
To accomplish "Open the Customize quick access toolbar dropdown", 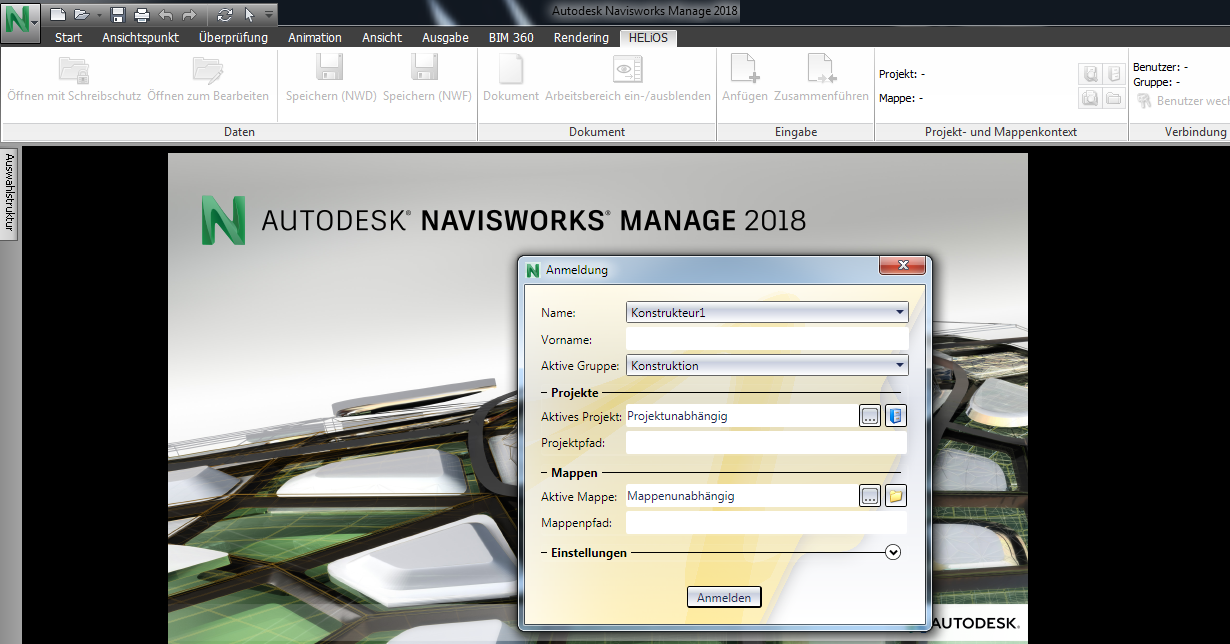I will pyautogui.click(x=269, y=15).
